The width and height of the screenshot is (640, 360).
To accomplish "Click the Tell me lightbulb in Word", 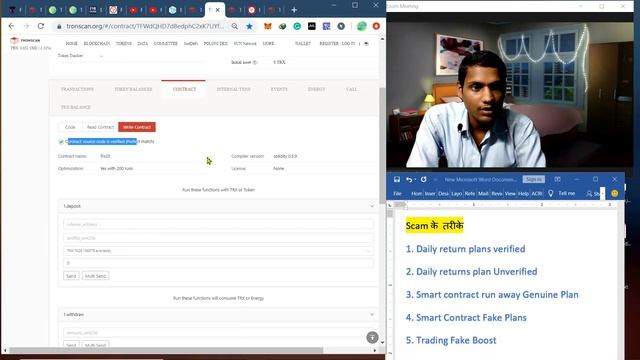I will (x=551, y=193).
